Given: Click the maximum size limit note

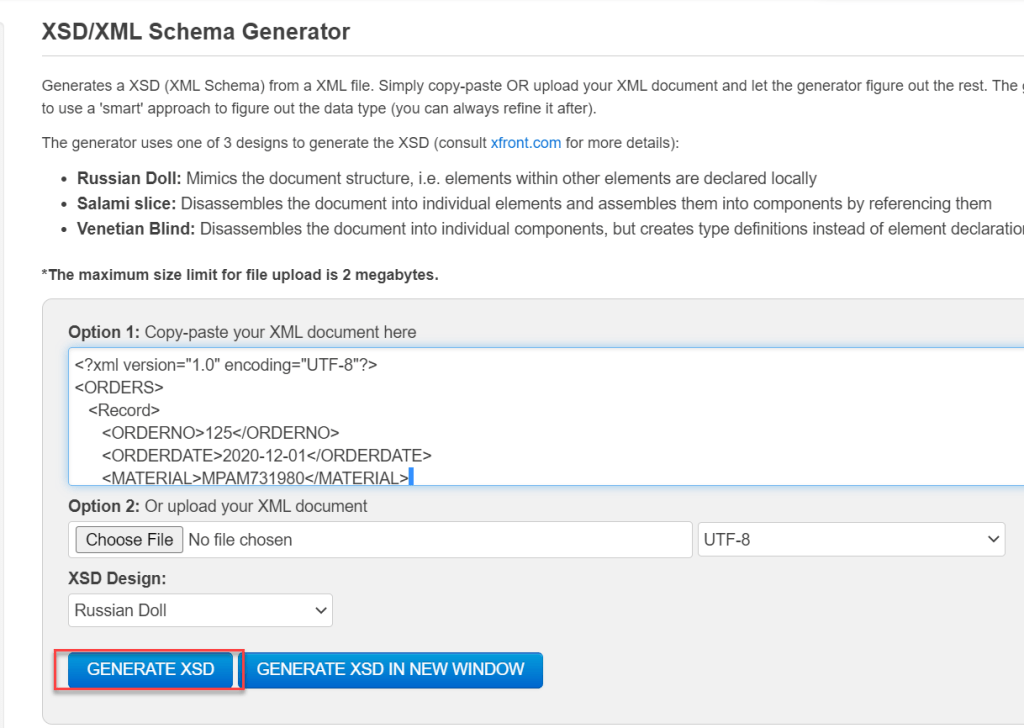Looking at the screenshot, I should pyautogui.click(x=240, y=274).
